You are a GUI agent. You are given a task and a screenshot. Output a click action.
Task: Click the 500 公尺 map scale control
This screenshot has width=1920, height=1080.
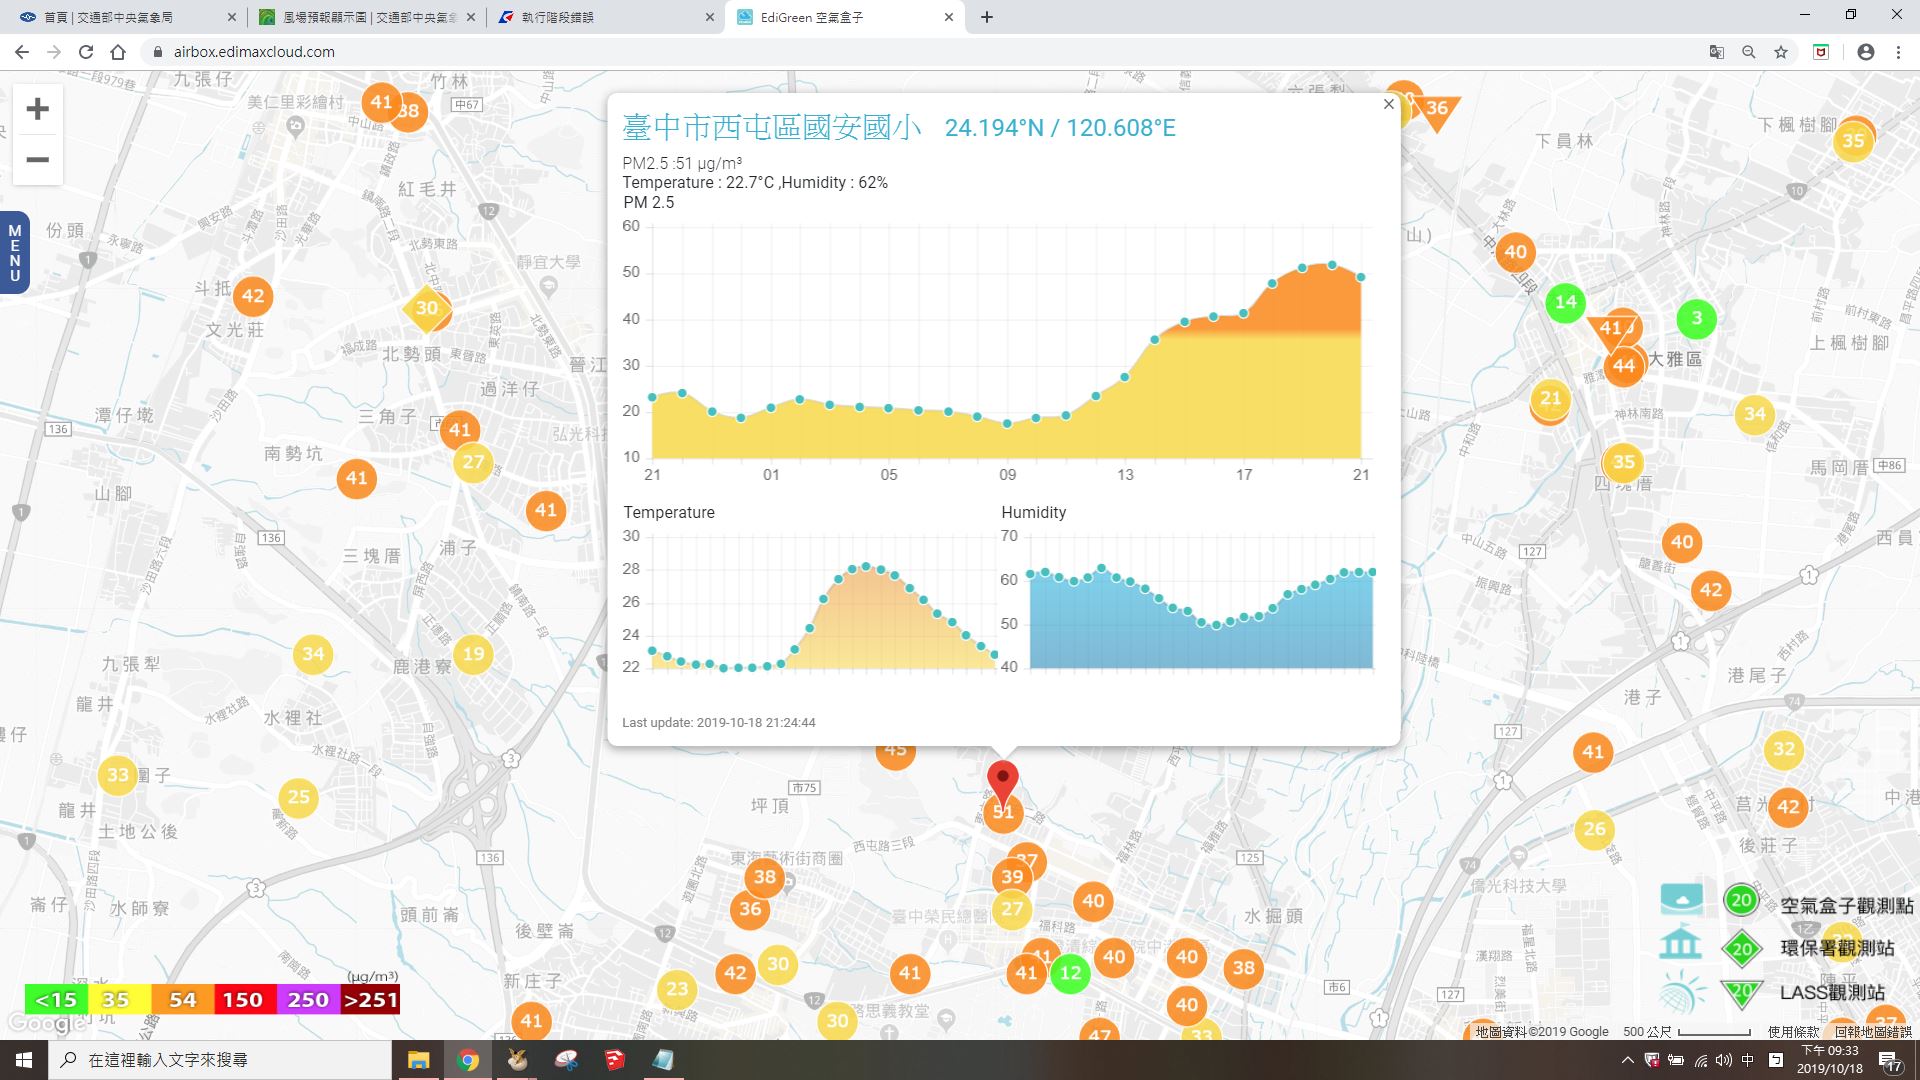(1686, 1032)
